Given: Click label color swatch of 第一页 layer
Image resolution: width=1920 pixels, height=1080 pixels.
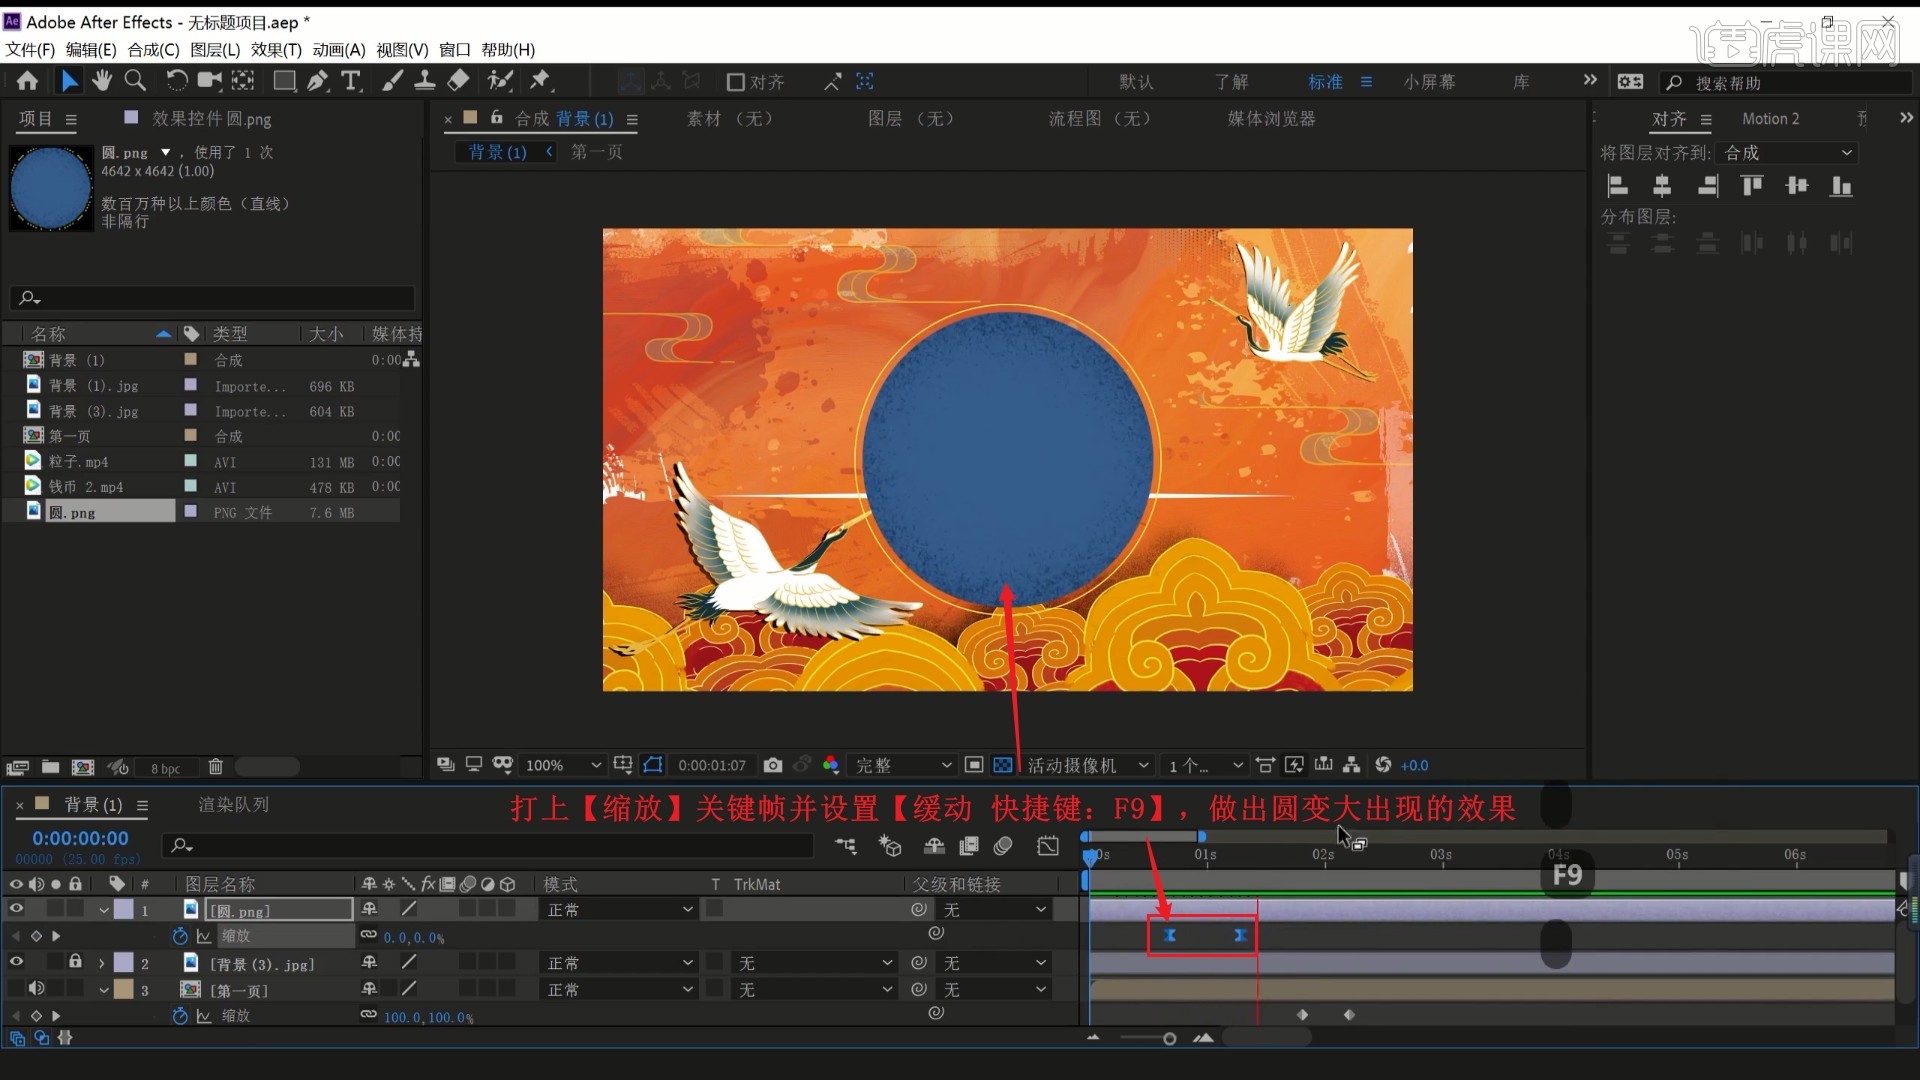Looking at the screenshot, I should 123,989.
